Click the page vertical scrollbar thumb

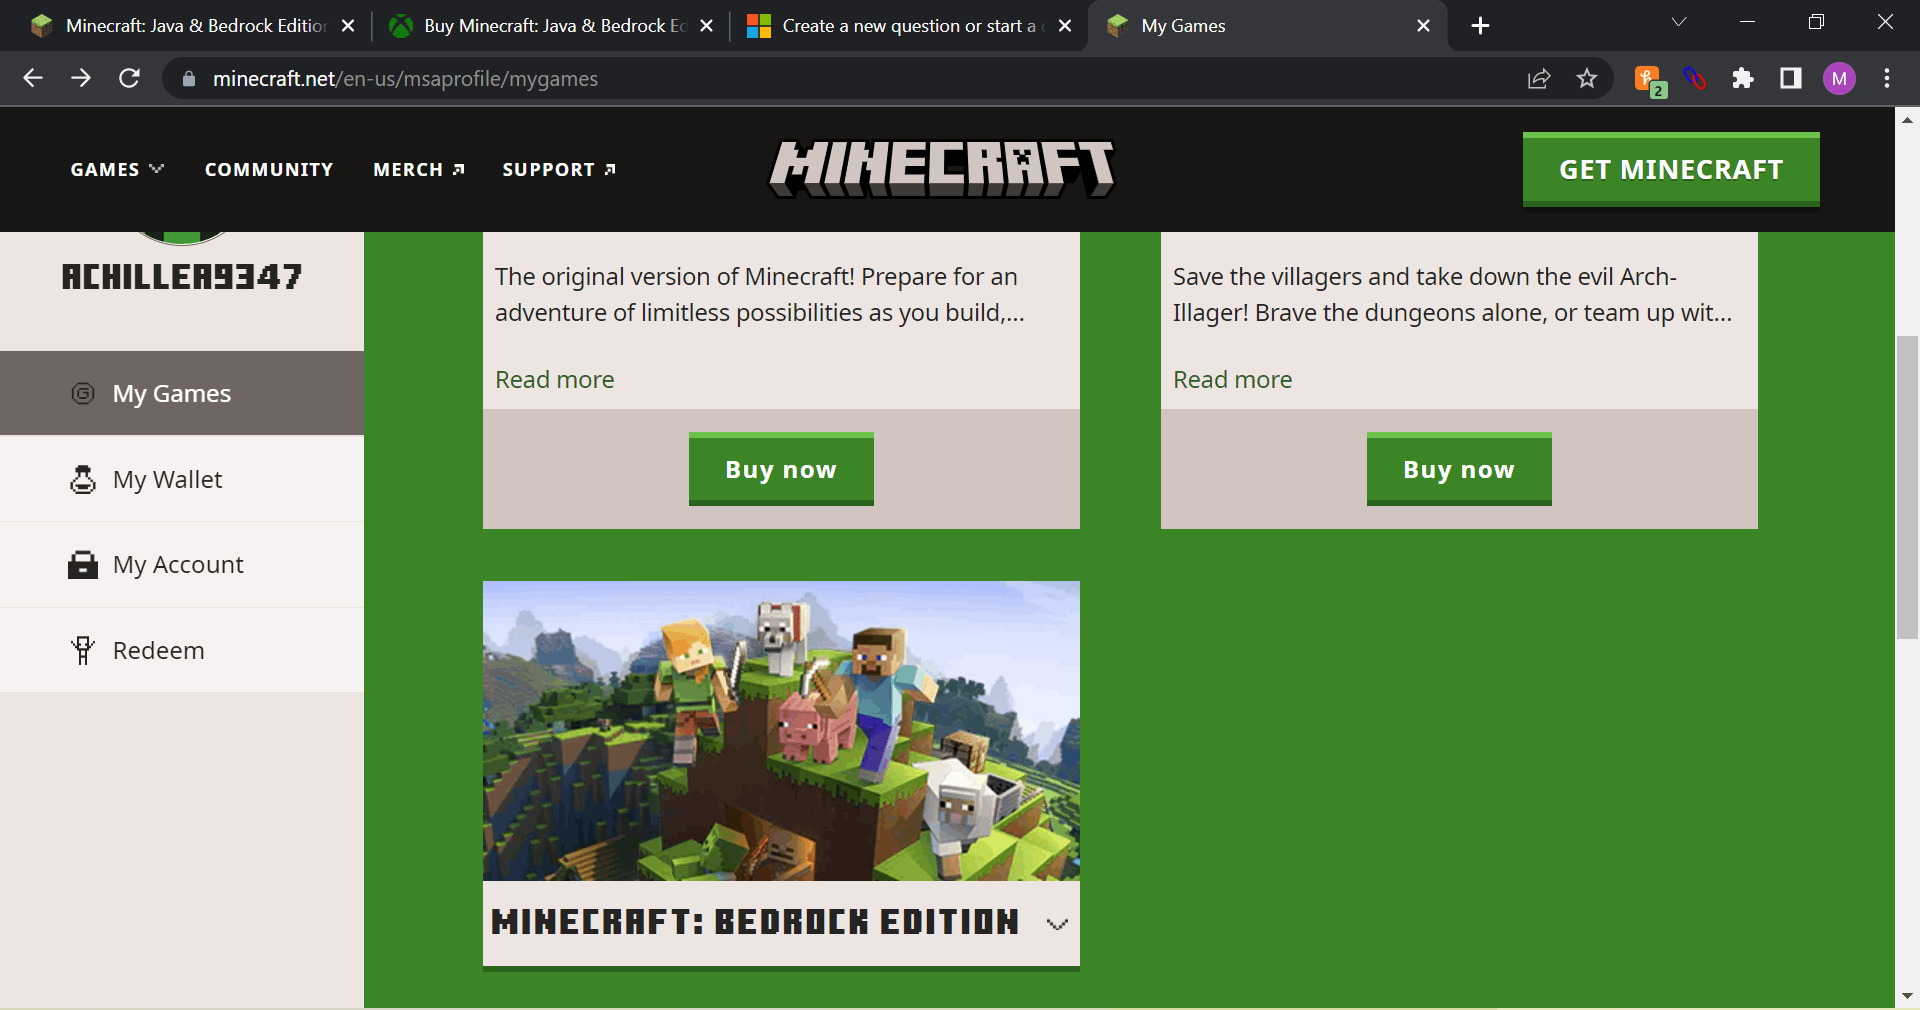tap(1907, 488)
